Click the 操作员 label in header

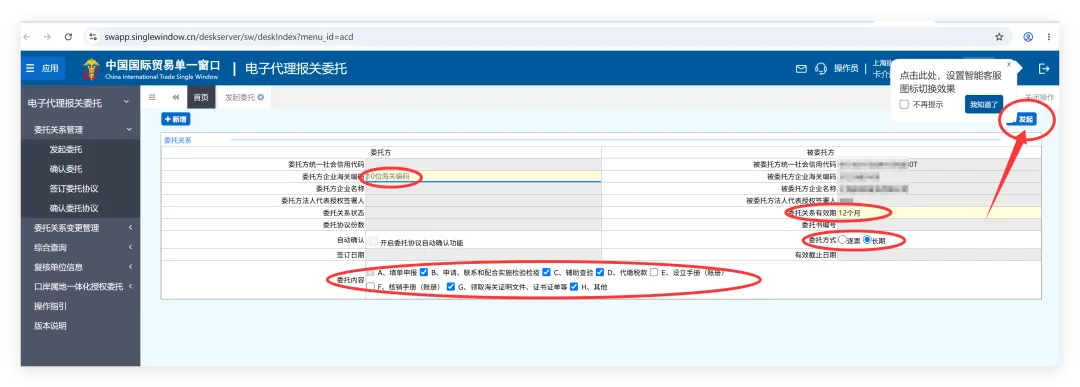[x=846, y=68]
